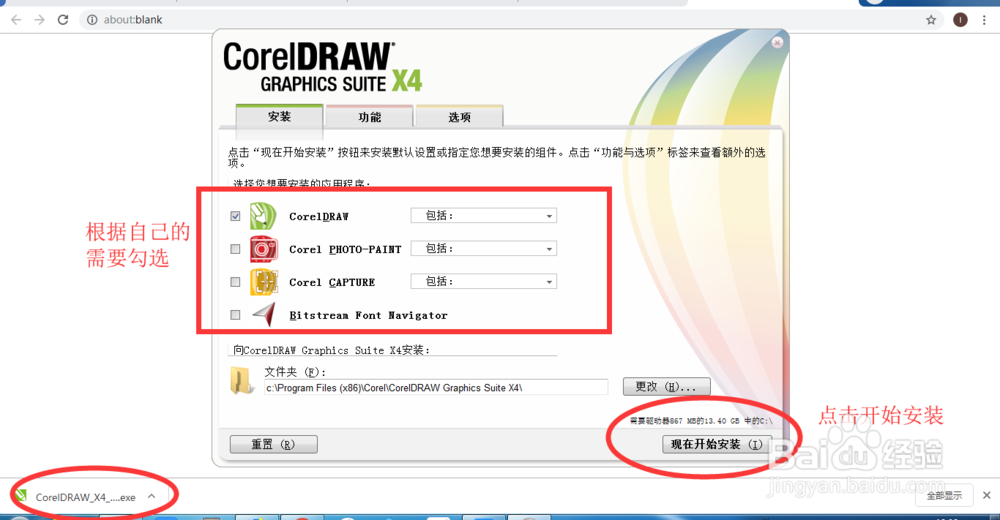The height and width of the screenshot is (520, 1000).
Task: Switch to the 功能 tab
Action: tap(369, 117)
